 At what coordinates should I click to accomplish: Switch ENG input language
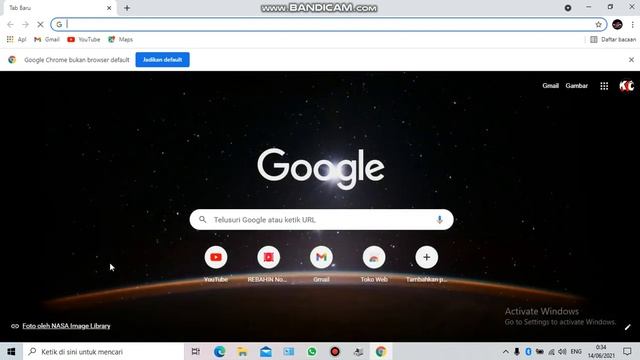coord(576,351)
